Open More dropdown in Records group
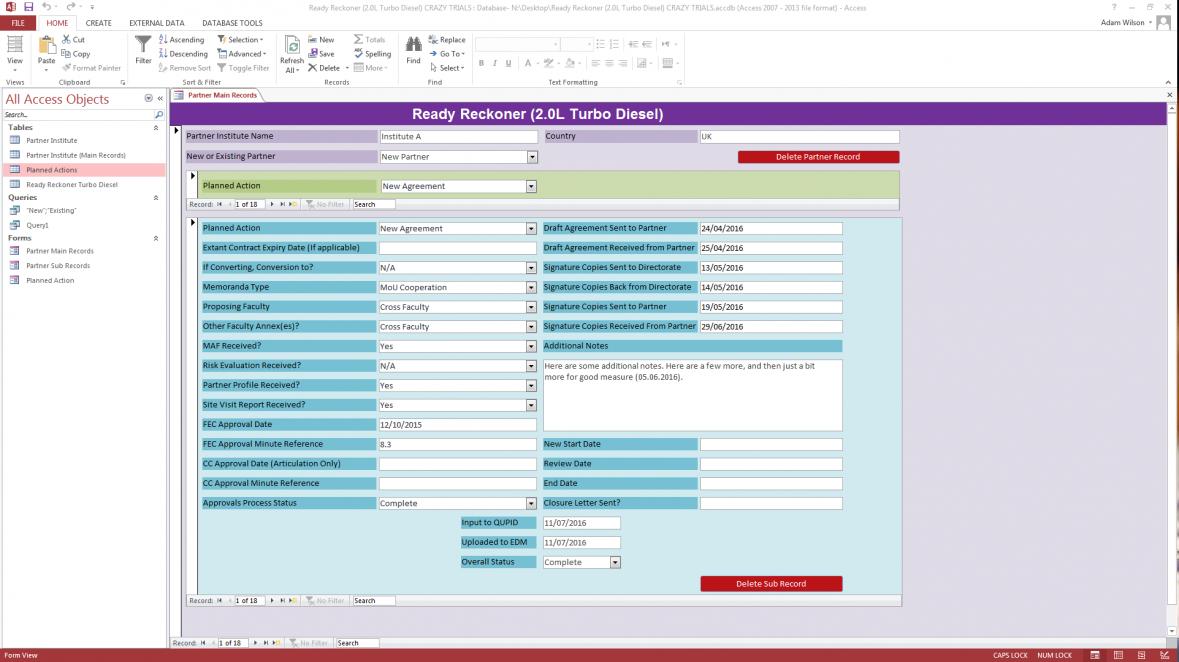Image resolution: width=1179 pixels, height=662 pixels. pos(371,68)
